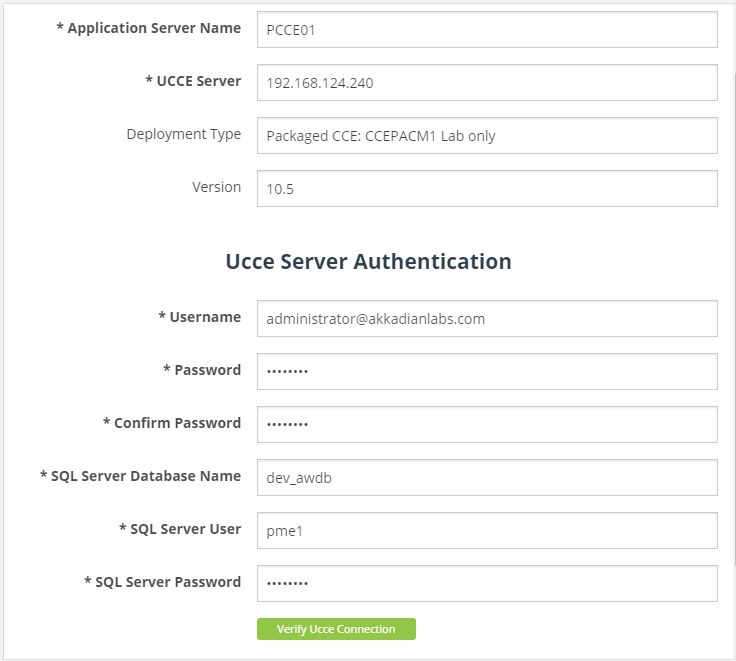The width and height of the screenshot is (736, 661).
Task: Click the Version field showing 10.5
Action: point(487,188)
